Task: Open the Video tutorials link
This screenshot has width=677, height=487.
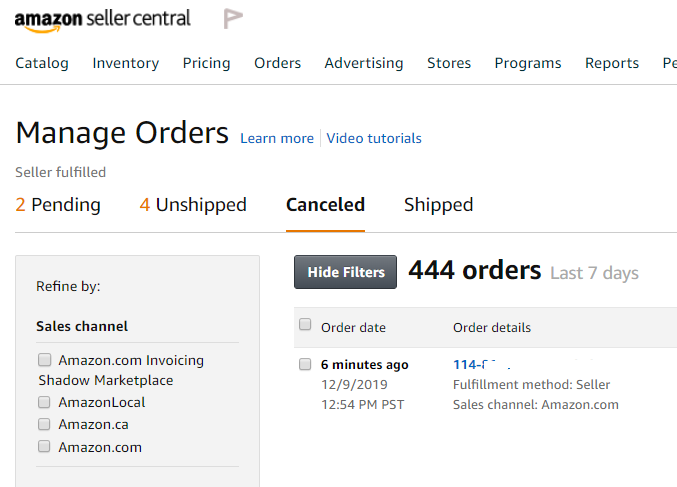Action: 374,139
